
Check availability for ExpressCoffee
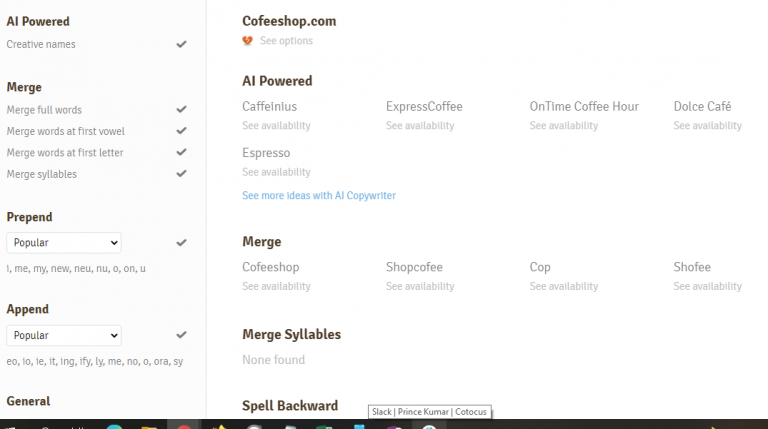[x=420, y=125]
